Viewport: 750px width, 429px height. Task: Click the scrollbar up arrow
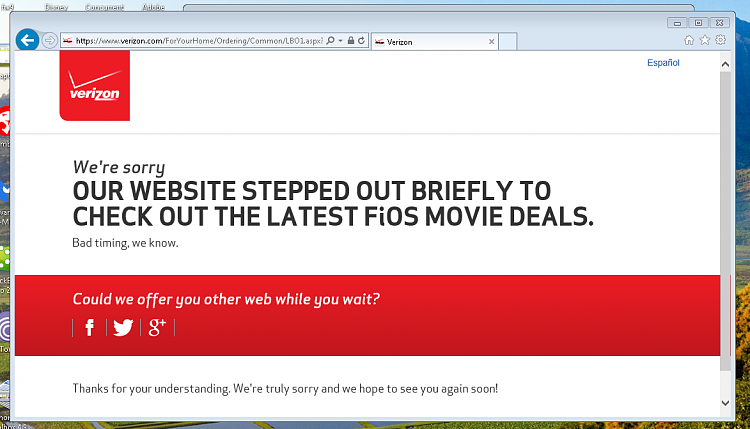click(725, 64)
